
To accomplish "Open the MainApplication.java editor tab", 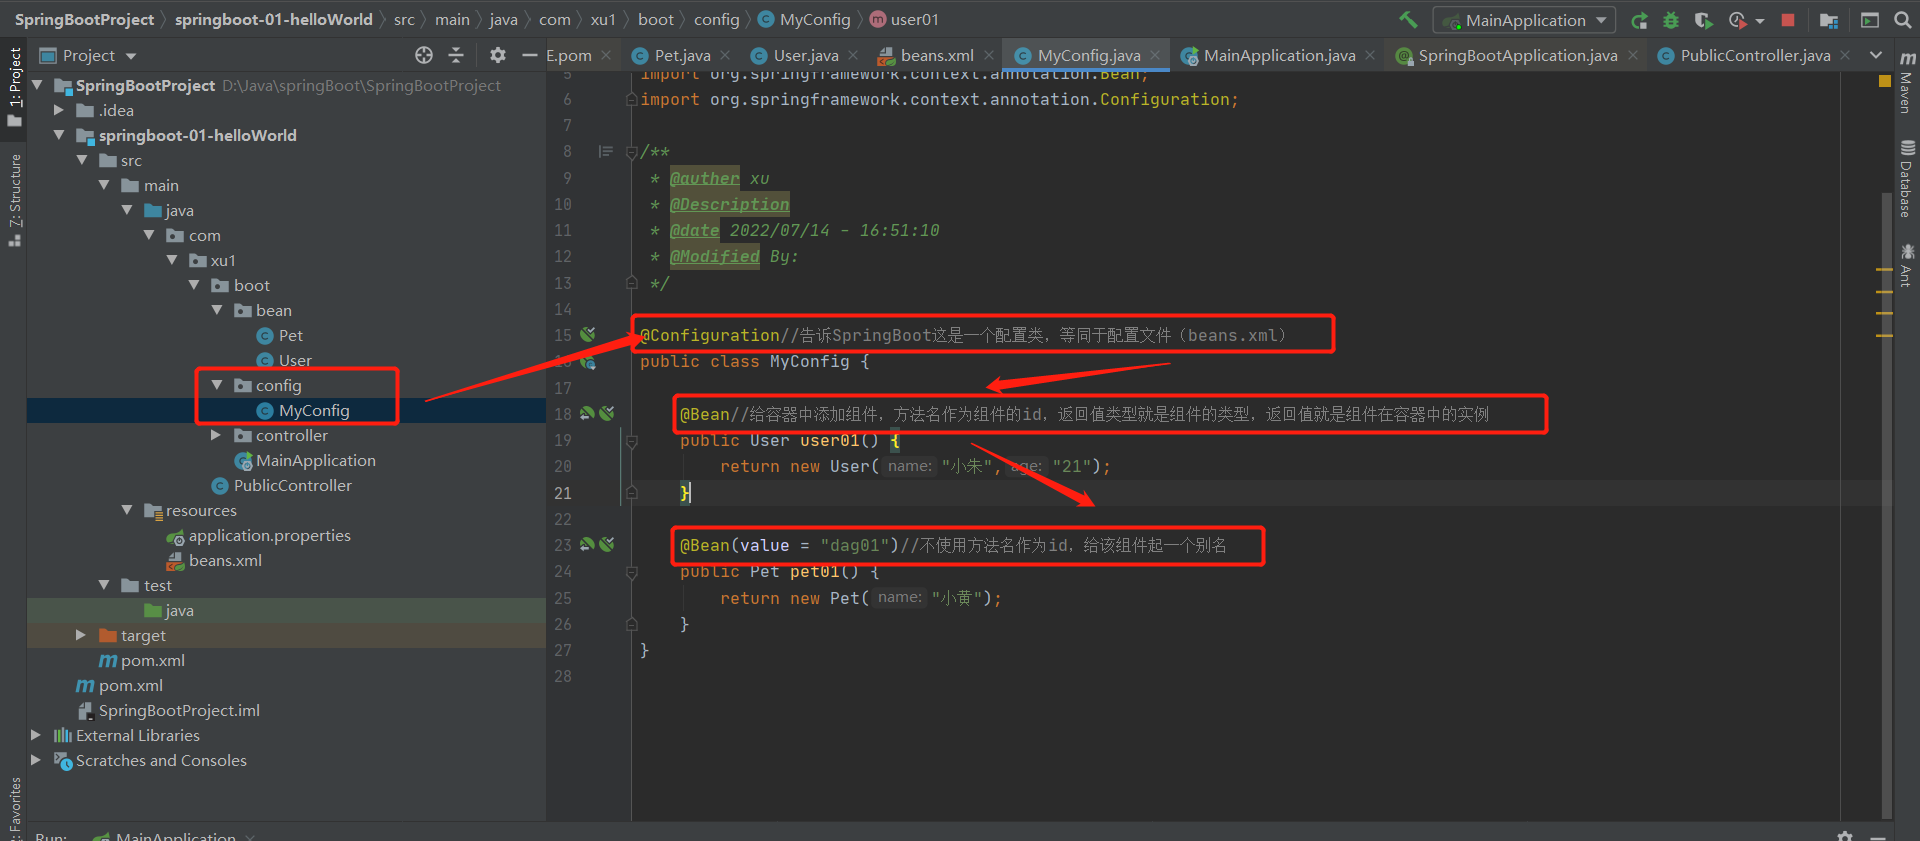I will pyautogui.click(x=1279, y=56).
